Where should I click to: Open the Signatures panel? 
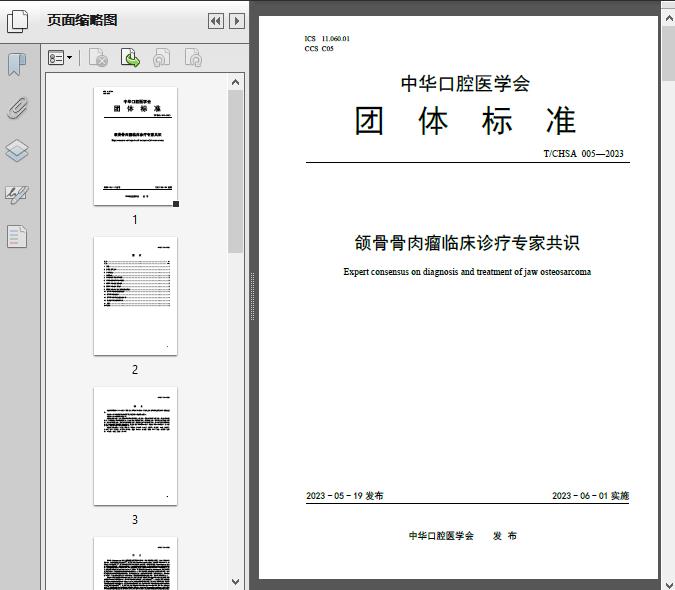tap(17, 194)
